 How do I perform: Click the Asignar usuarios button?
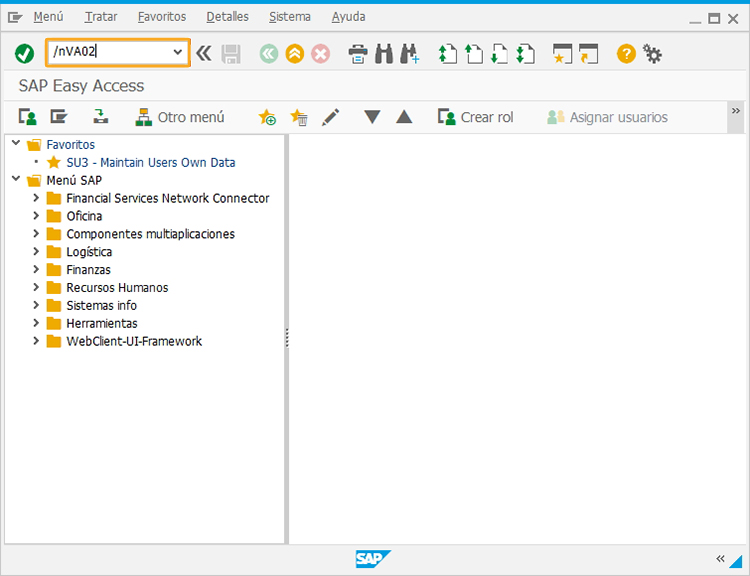pyautogui.click(x=607, y=117)
